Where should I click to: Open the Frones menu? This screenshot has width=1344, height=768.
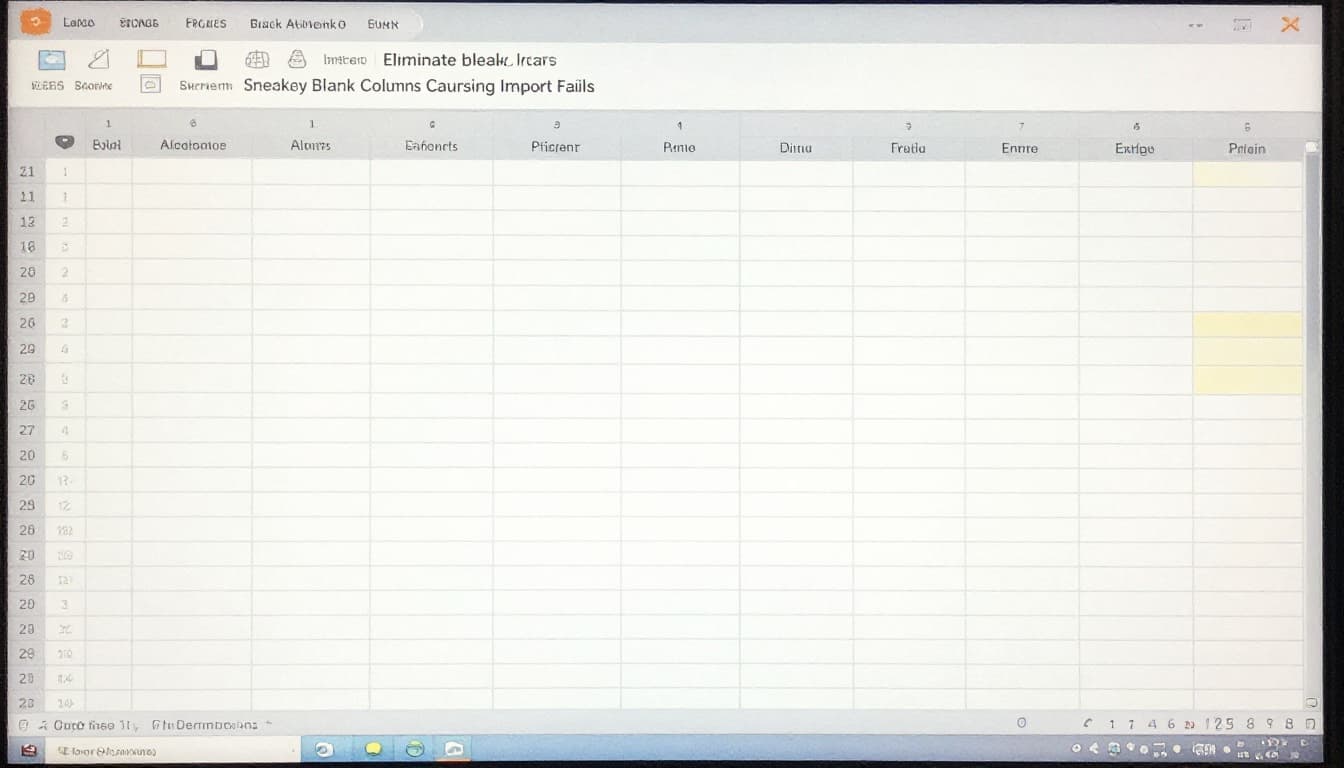tap(205, 22)
